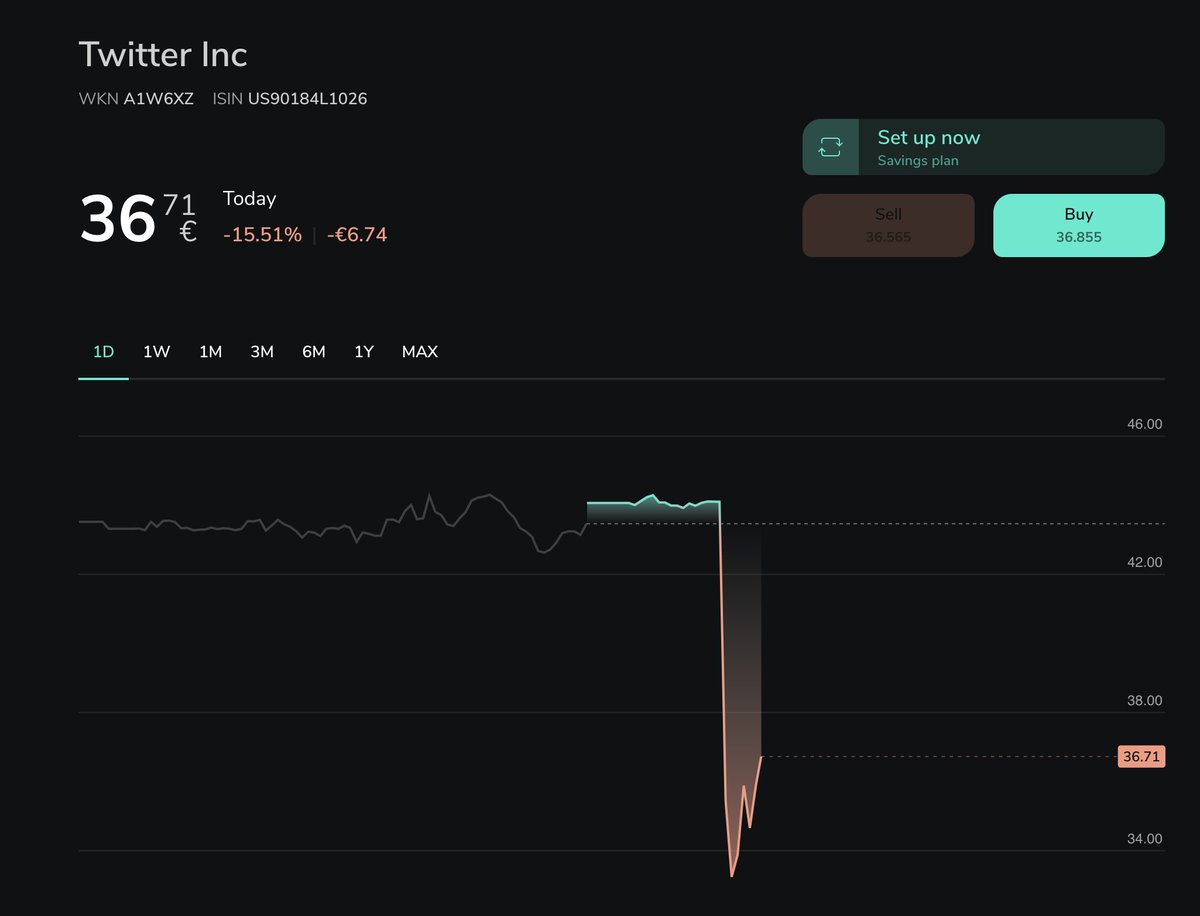1200x916 pixels.
Task: Show the 6M chart range
Action: 314,352
